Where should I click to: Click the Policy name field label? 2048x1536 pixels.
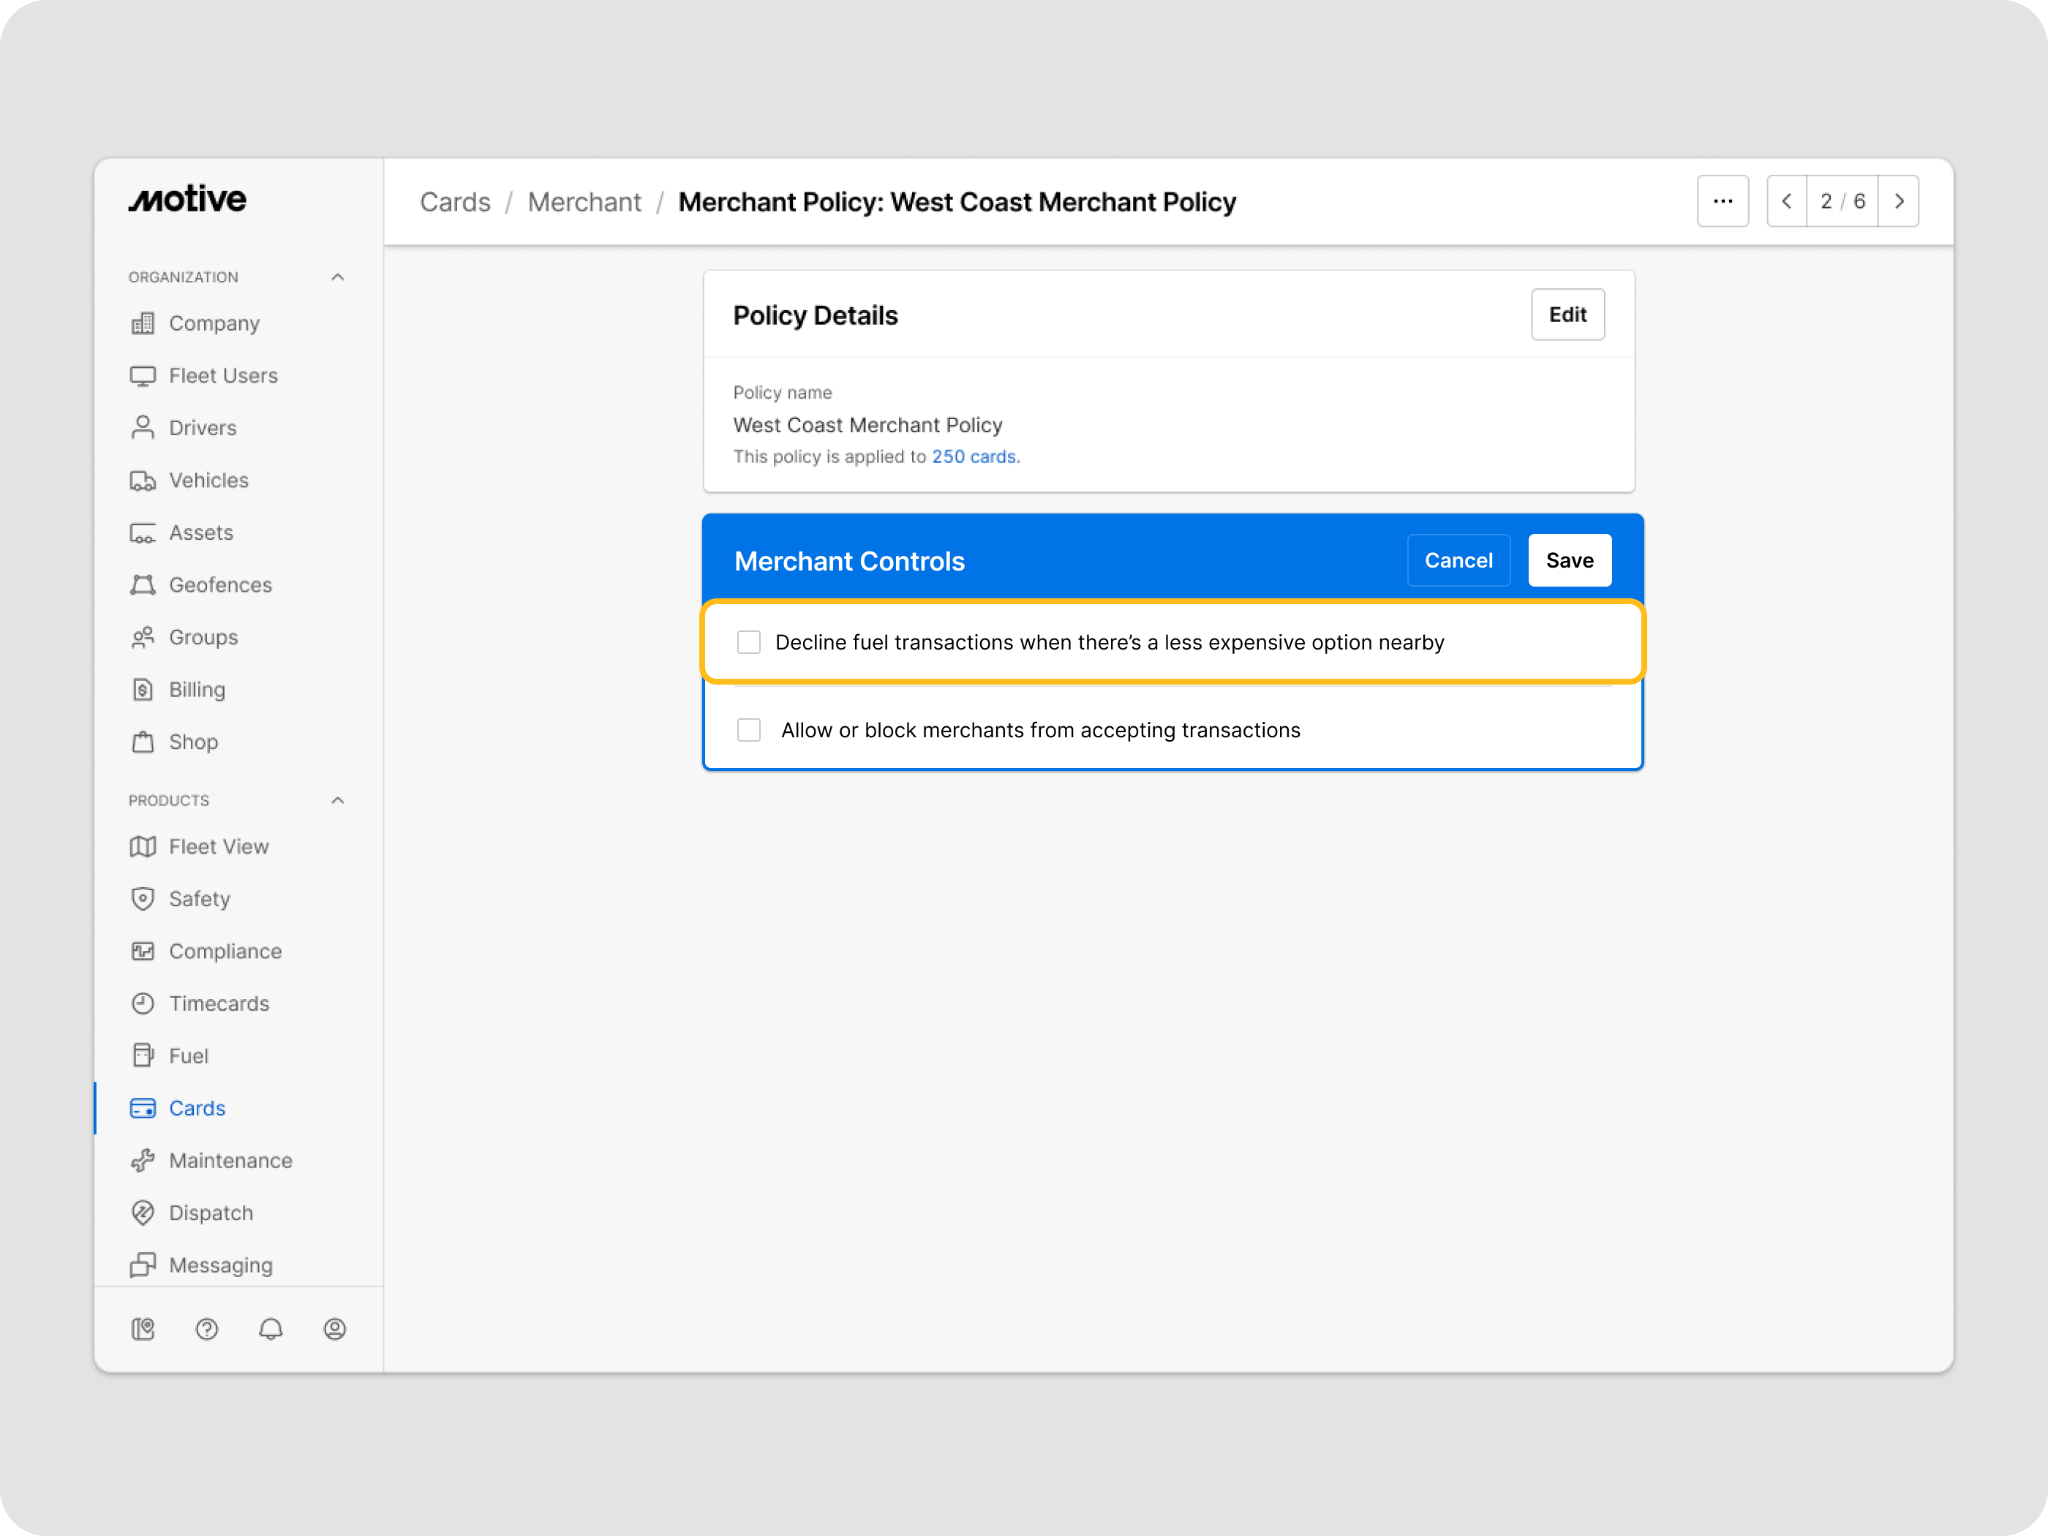coord(783,393)
